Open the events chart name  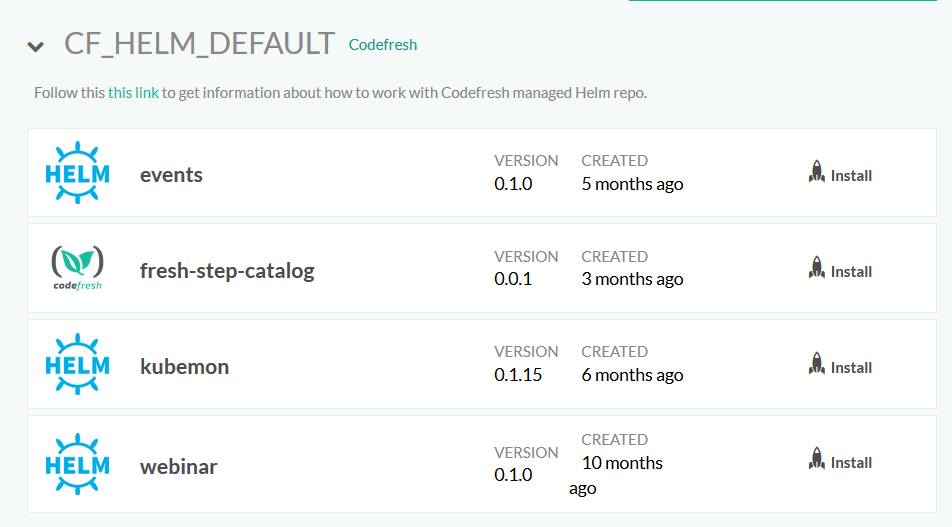pos(171,175)
